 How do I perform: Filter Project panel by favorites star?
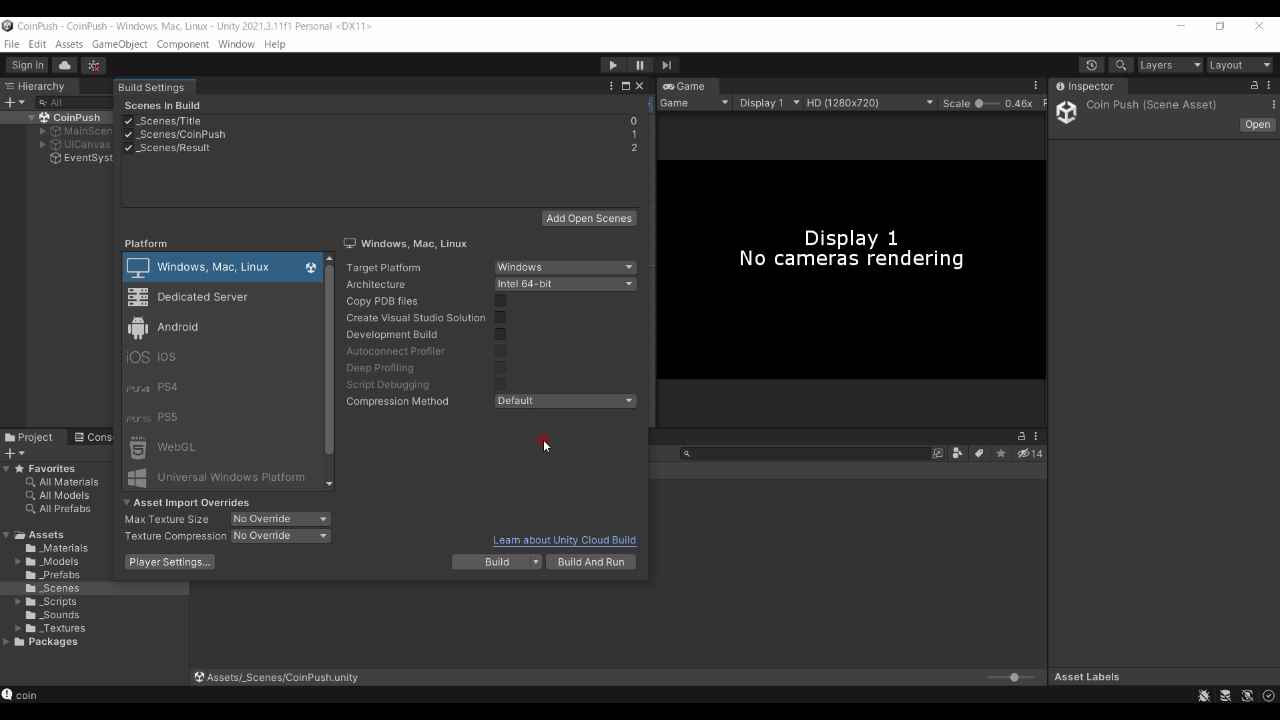1001,454
